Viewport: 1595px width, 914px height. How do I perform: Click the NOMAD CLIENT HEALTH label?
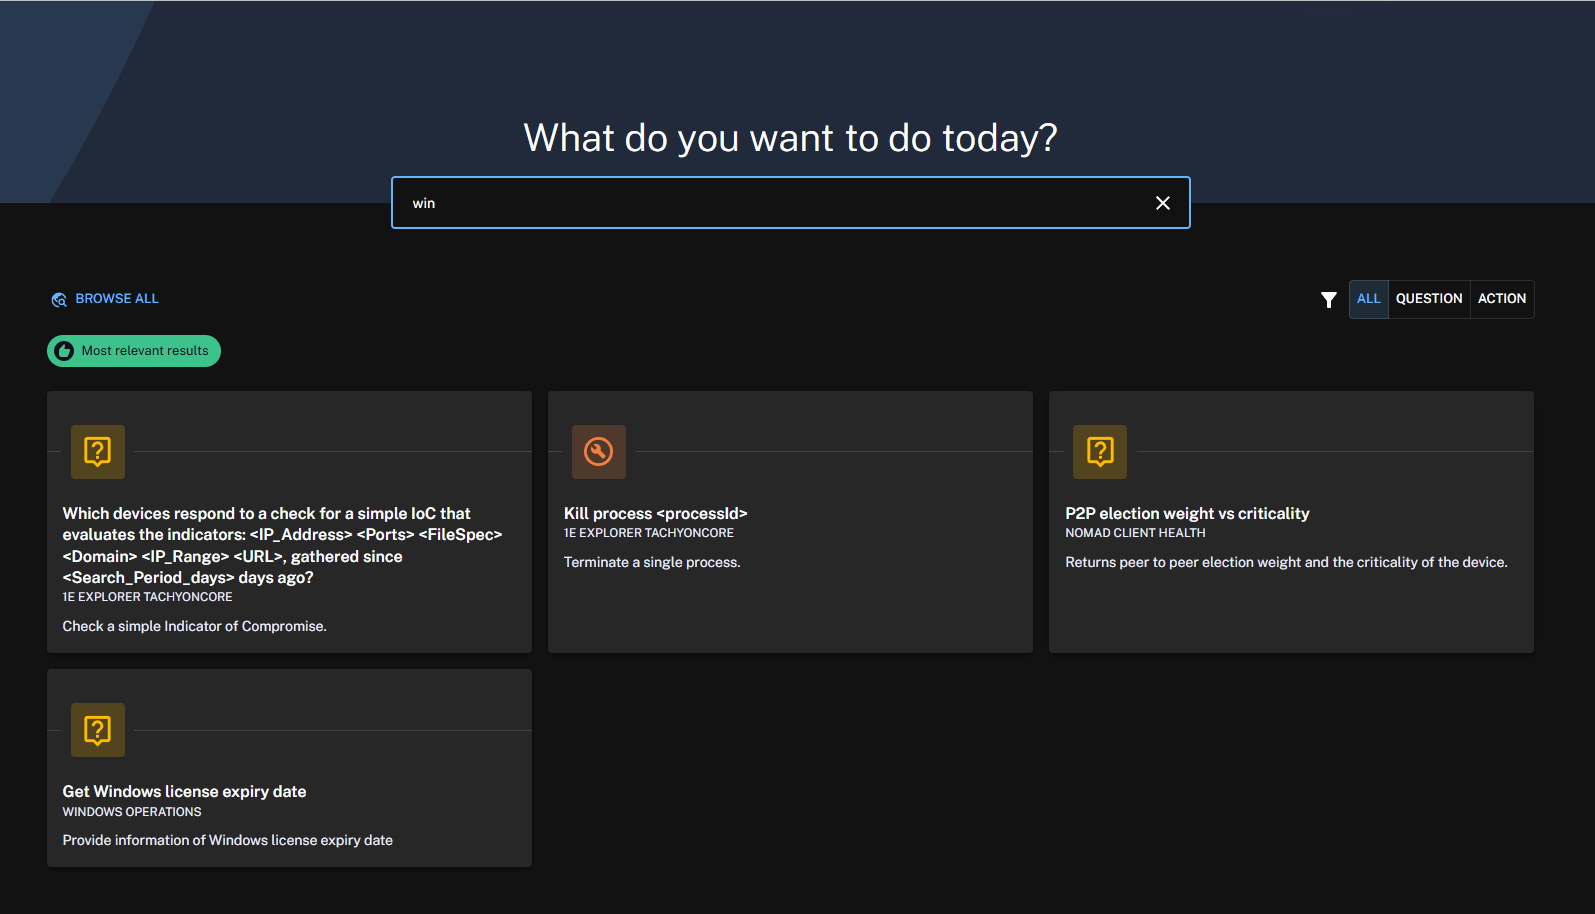(x=1135, y=534)
